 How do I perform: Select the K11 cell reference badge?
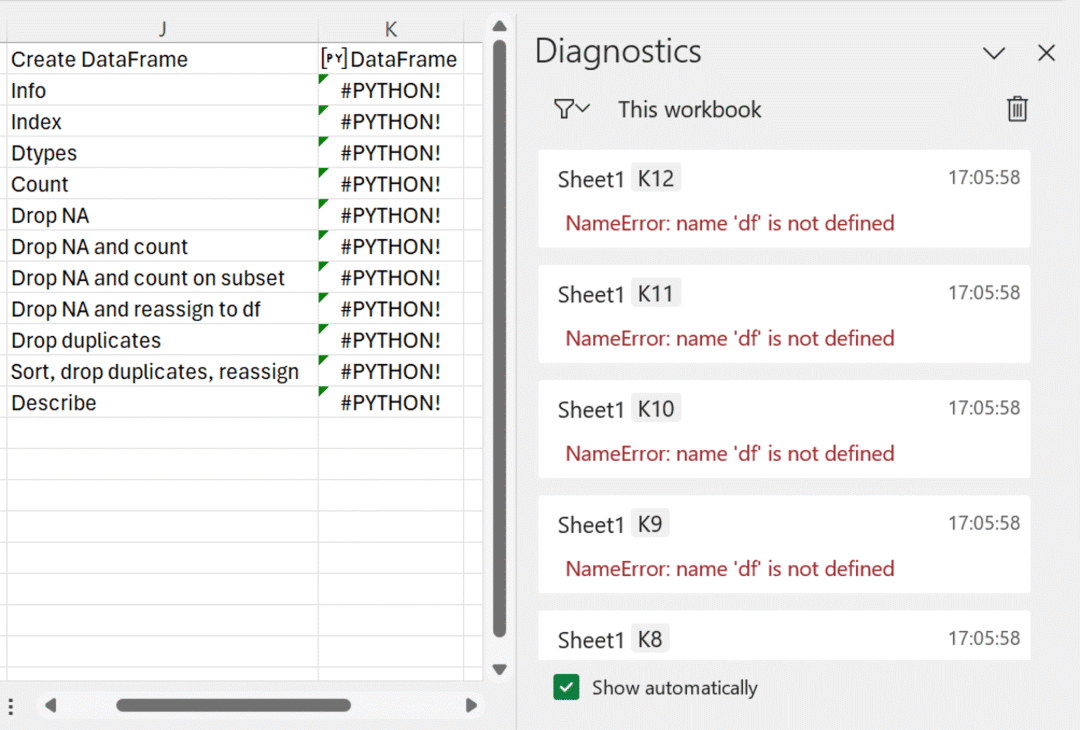coord(656,293)
